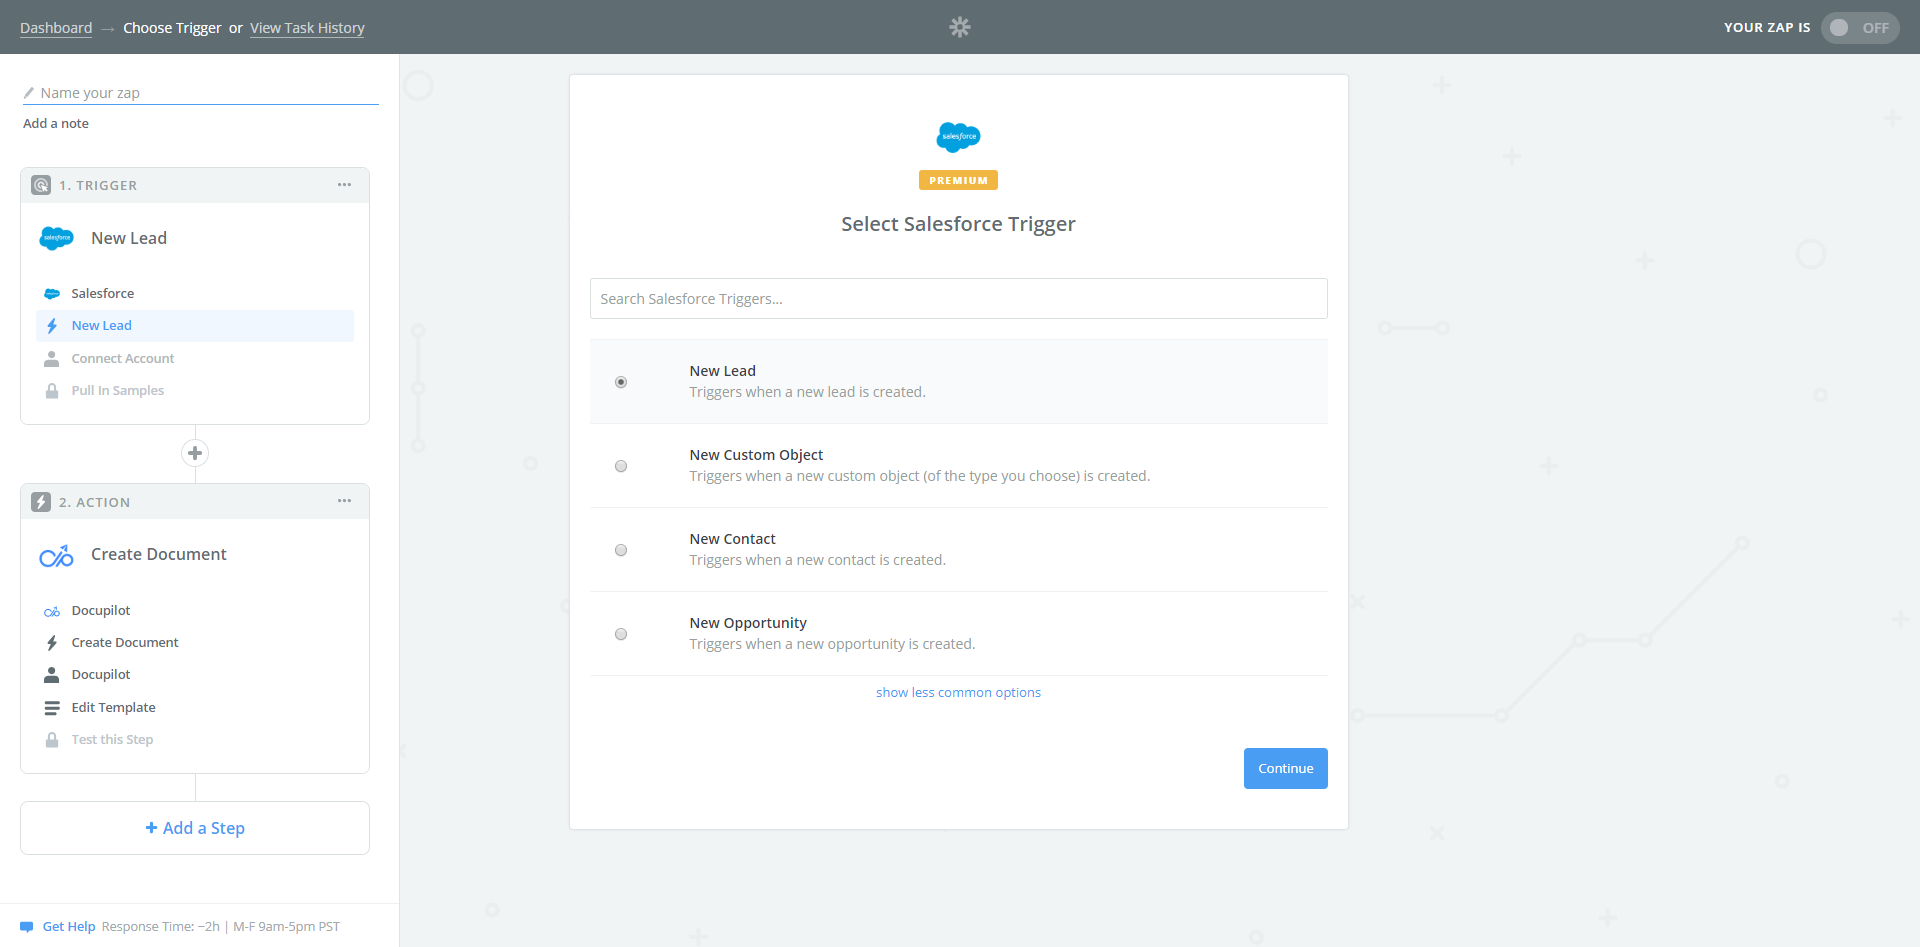Toggle the zap ON/OFF switch
Viewport: 1920px width, 947px height.
(x=1860, y=28)
